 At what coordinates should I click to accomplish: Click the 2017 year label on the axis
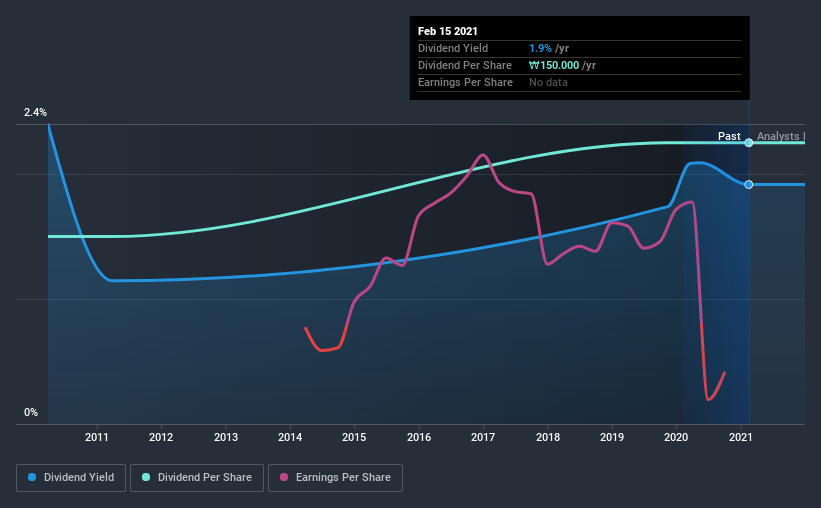(x=483, y=437)
